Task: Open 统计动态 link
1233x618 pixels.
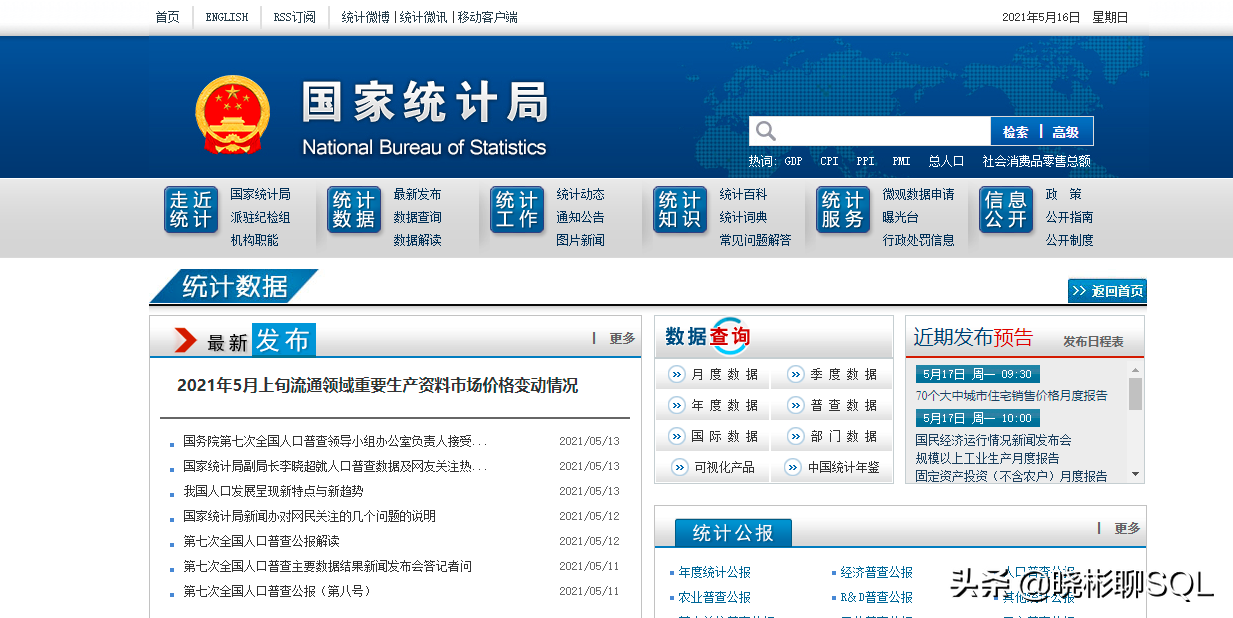Action: pyautogui.click(x=580, y=194)
